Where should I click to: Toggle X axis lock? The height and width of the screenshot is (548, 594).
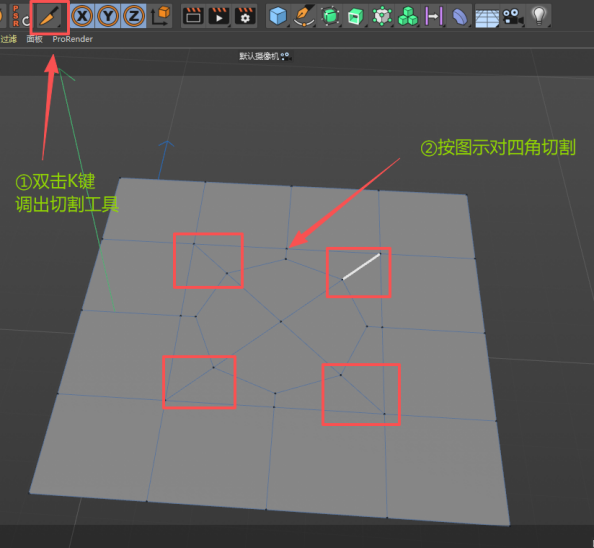click(82, 16)
